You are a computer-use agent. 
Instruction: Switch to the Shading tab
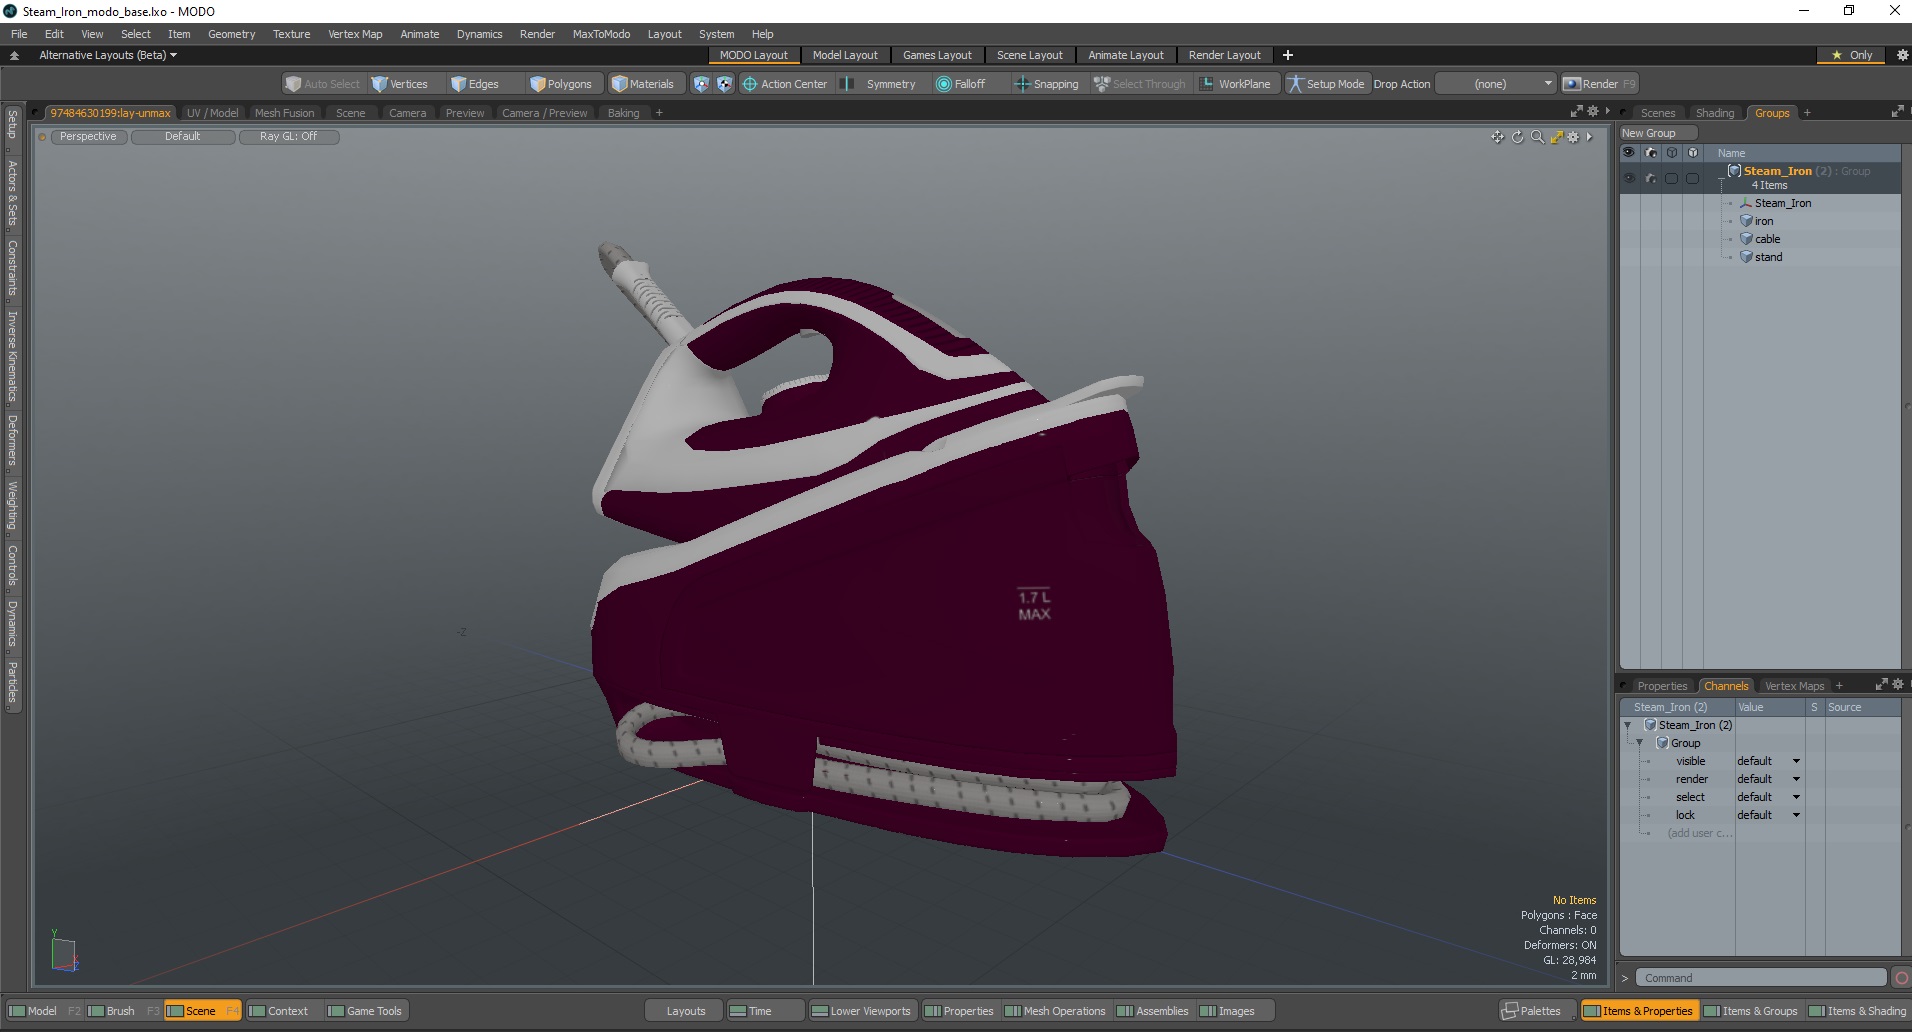coord(1714,113)
